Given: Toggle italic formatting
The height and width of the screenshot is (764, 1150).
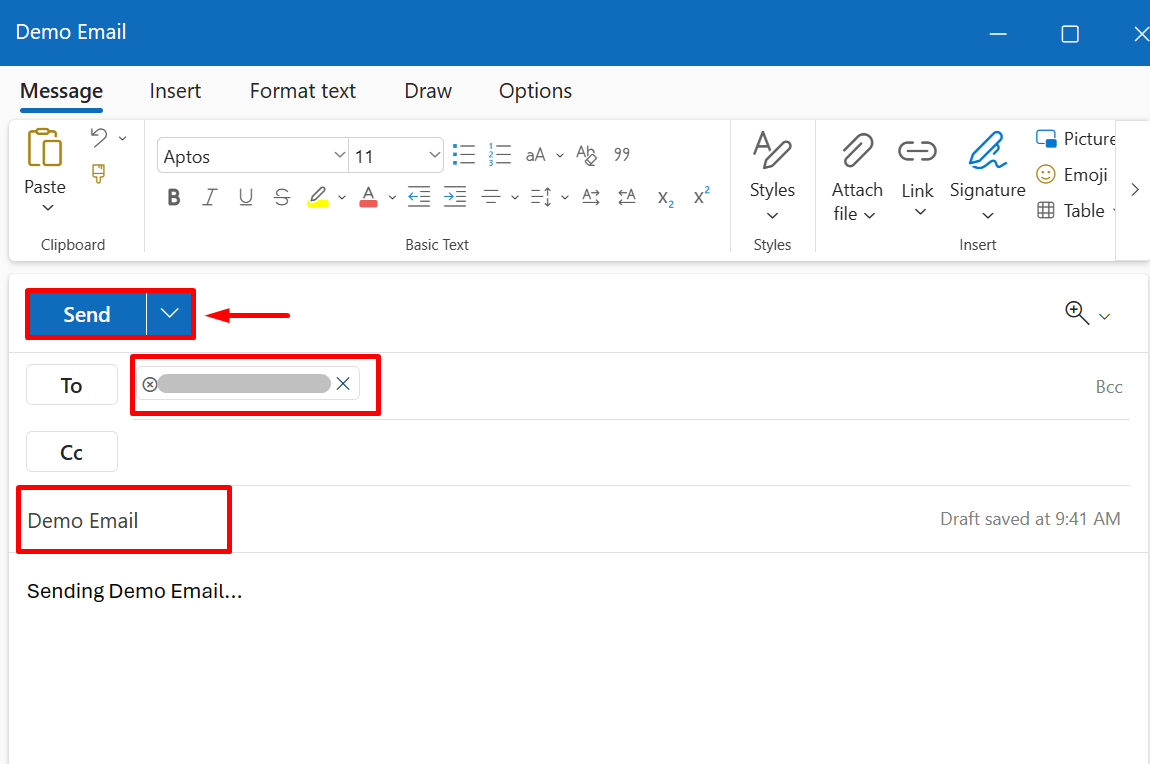Looking at the screenshot, I should click(x=210, y=197).
